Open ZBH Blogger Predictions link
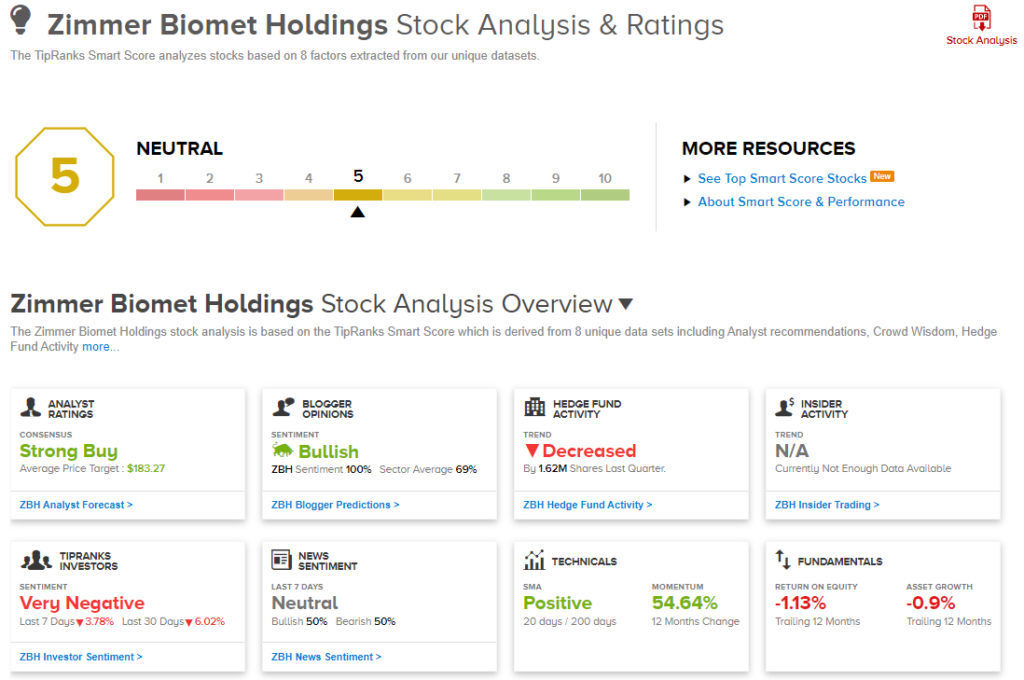The image size is (1024, 680). [x=335, y=505]
